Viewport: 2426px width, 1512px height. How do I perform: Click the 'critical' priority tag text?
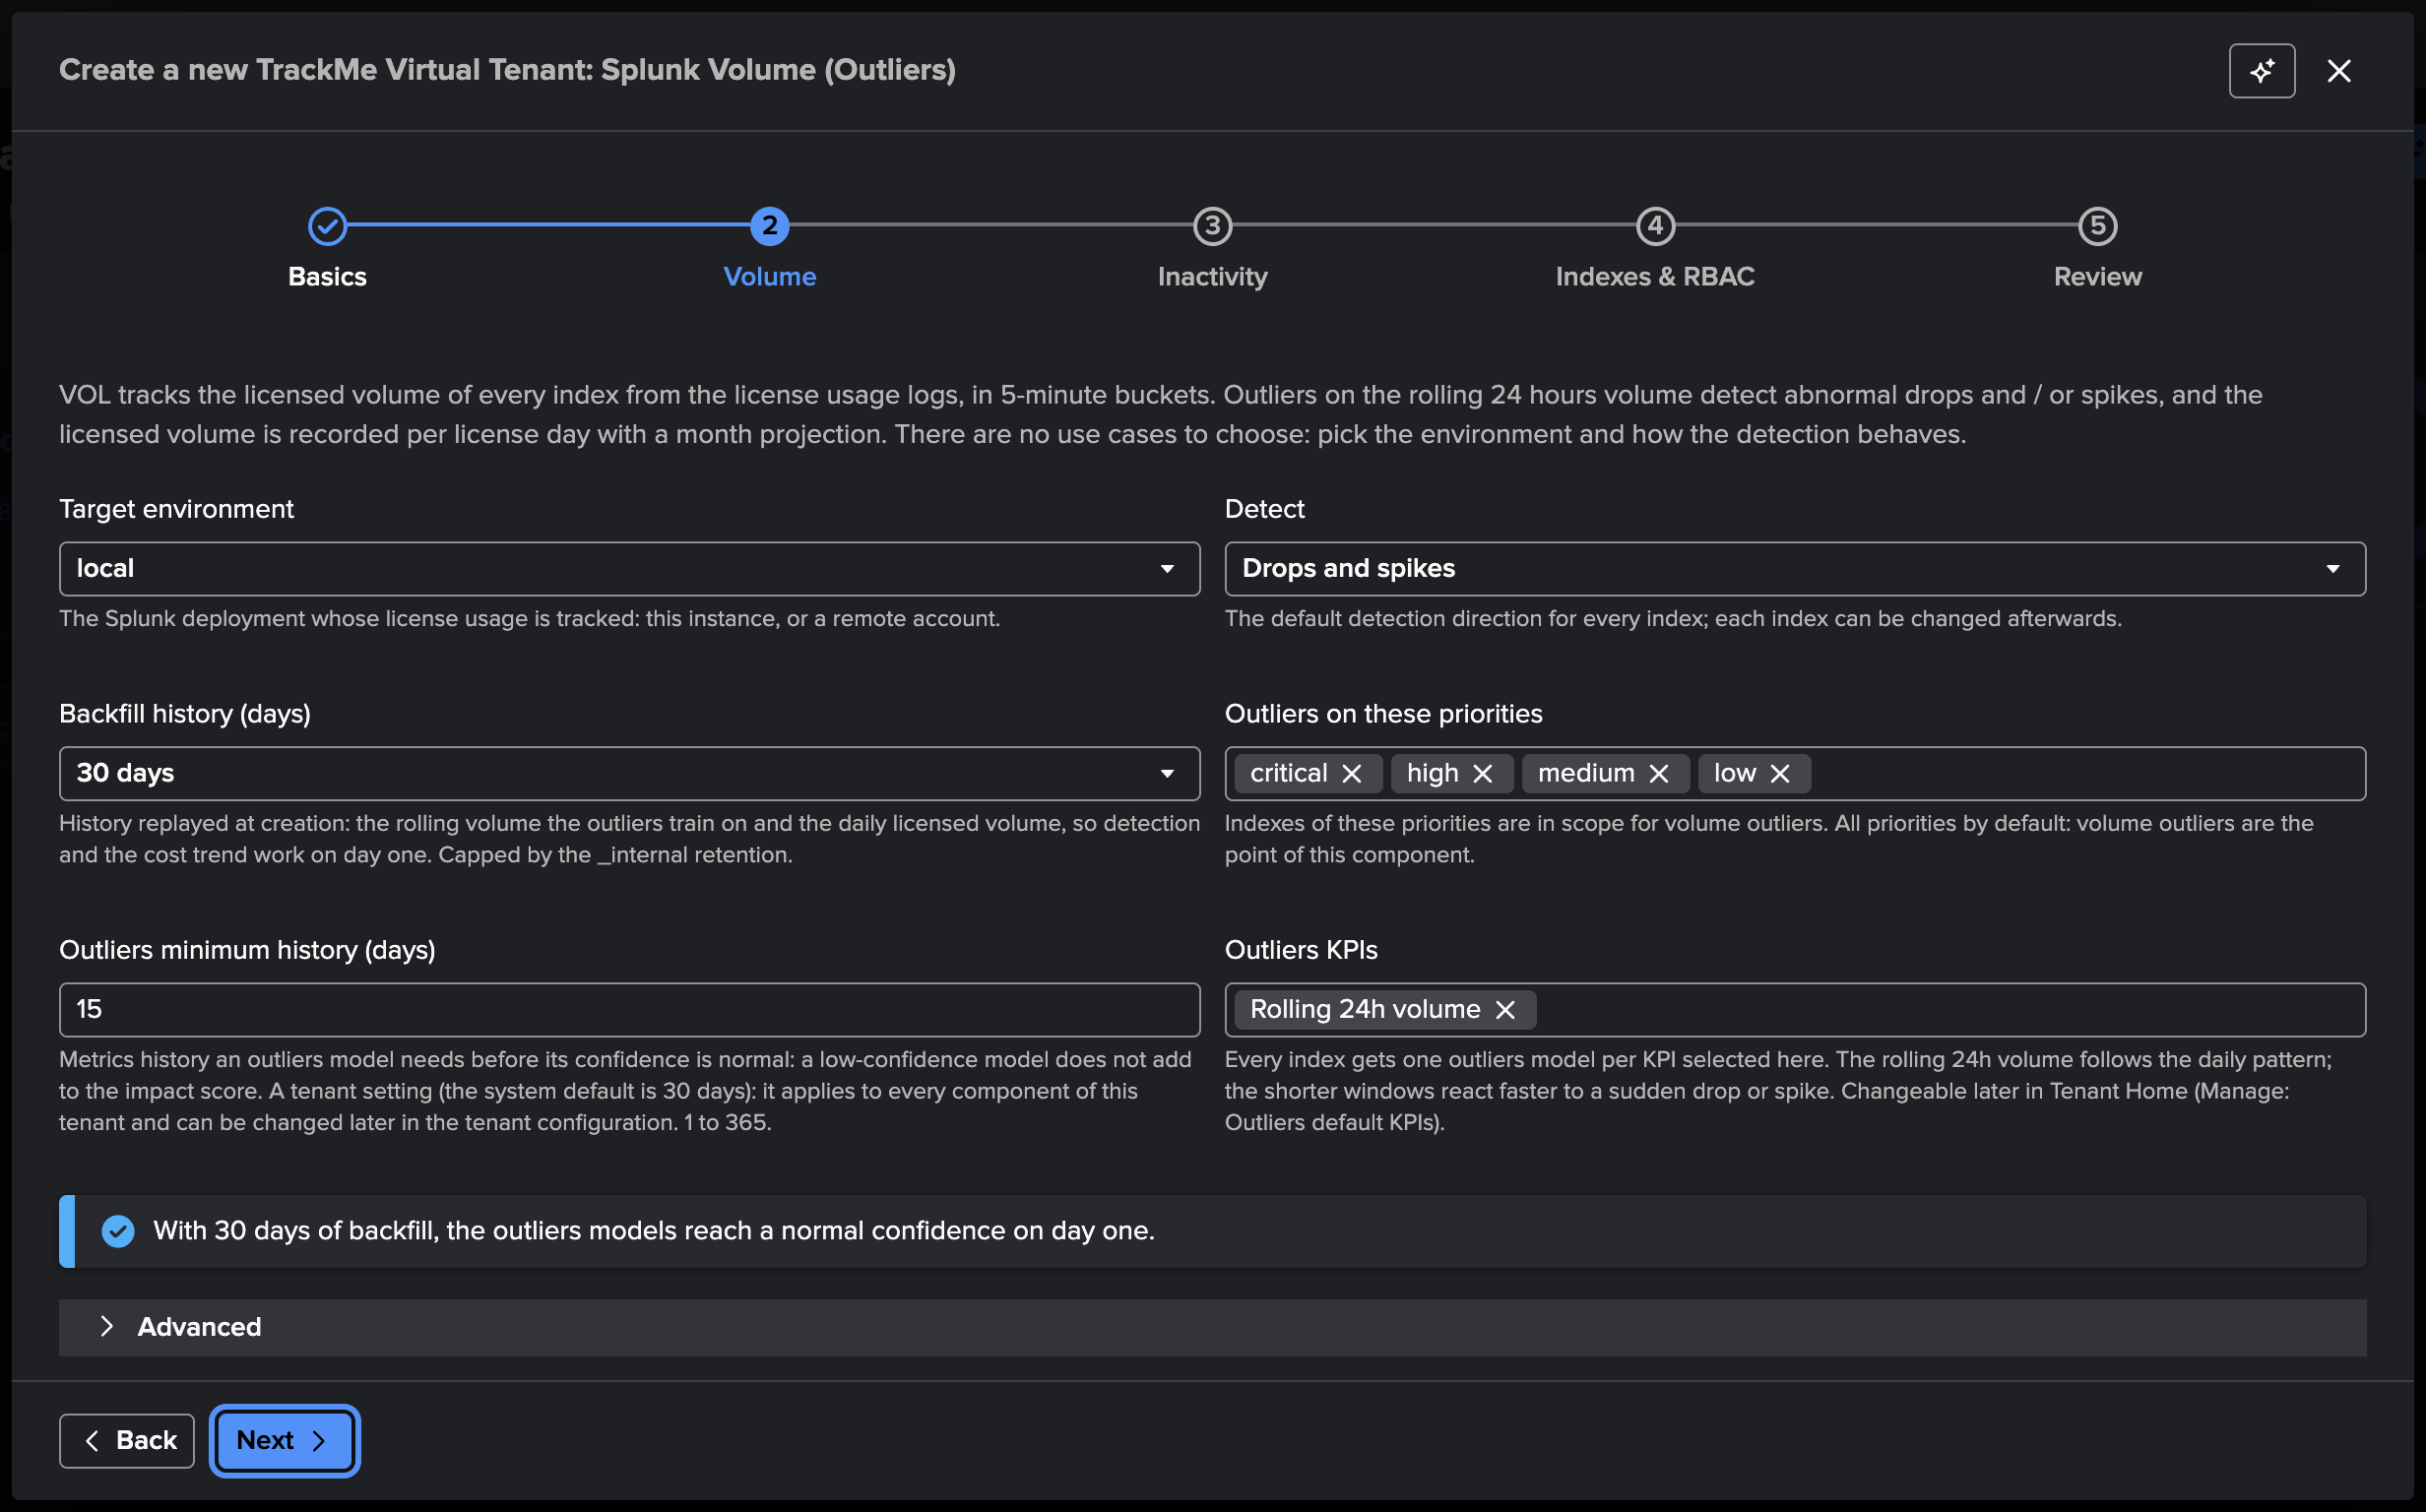[x=1288, y=773]
